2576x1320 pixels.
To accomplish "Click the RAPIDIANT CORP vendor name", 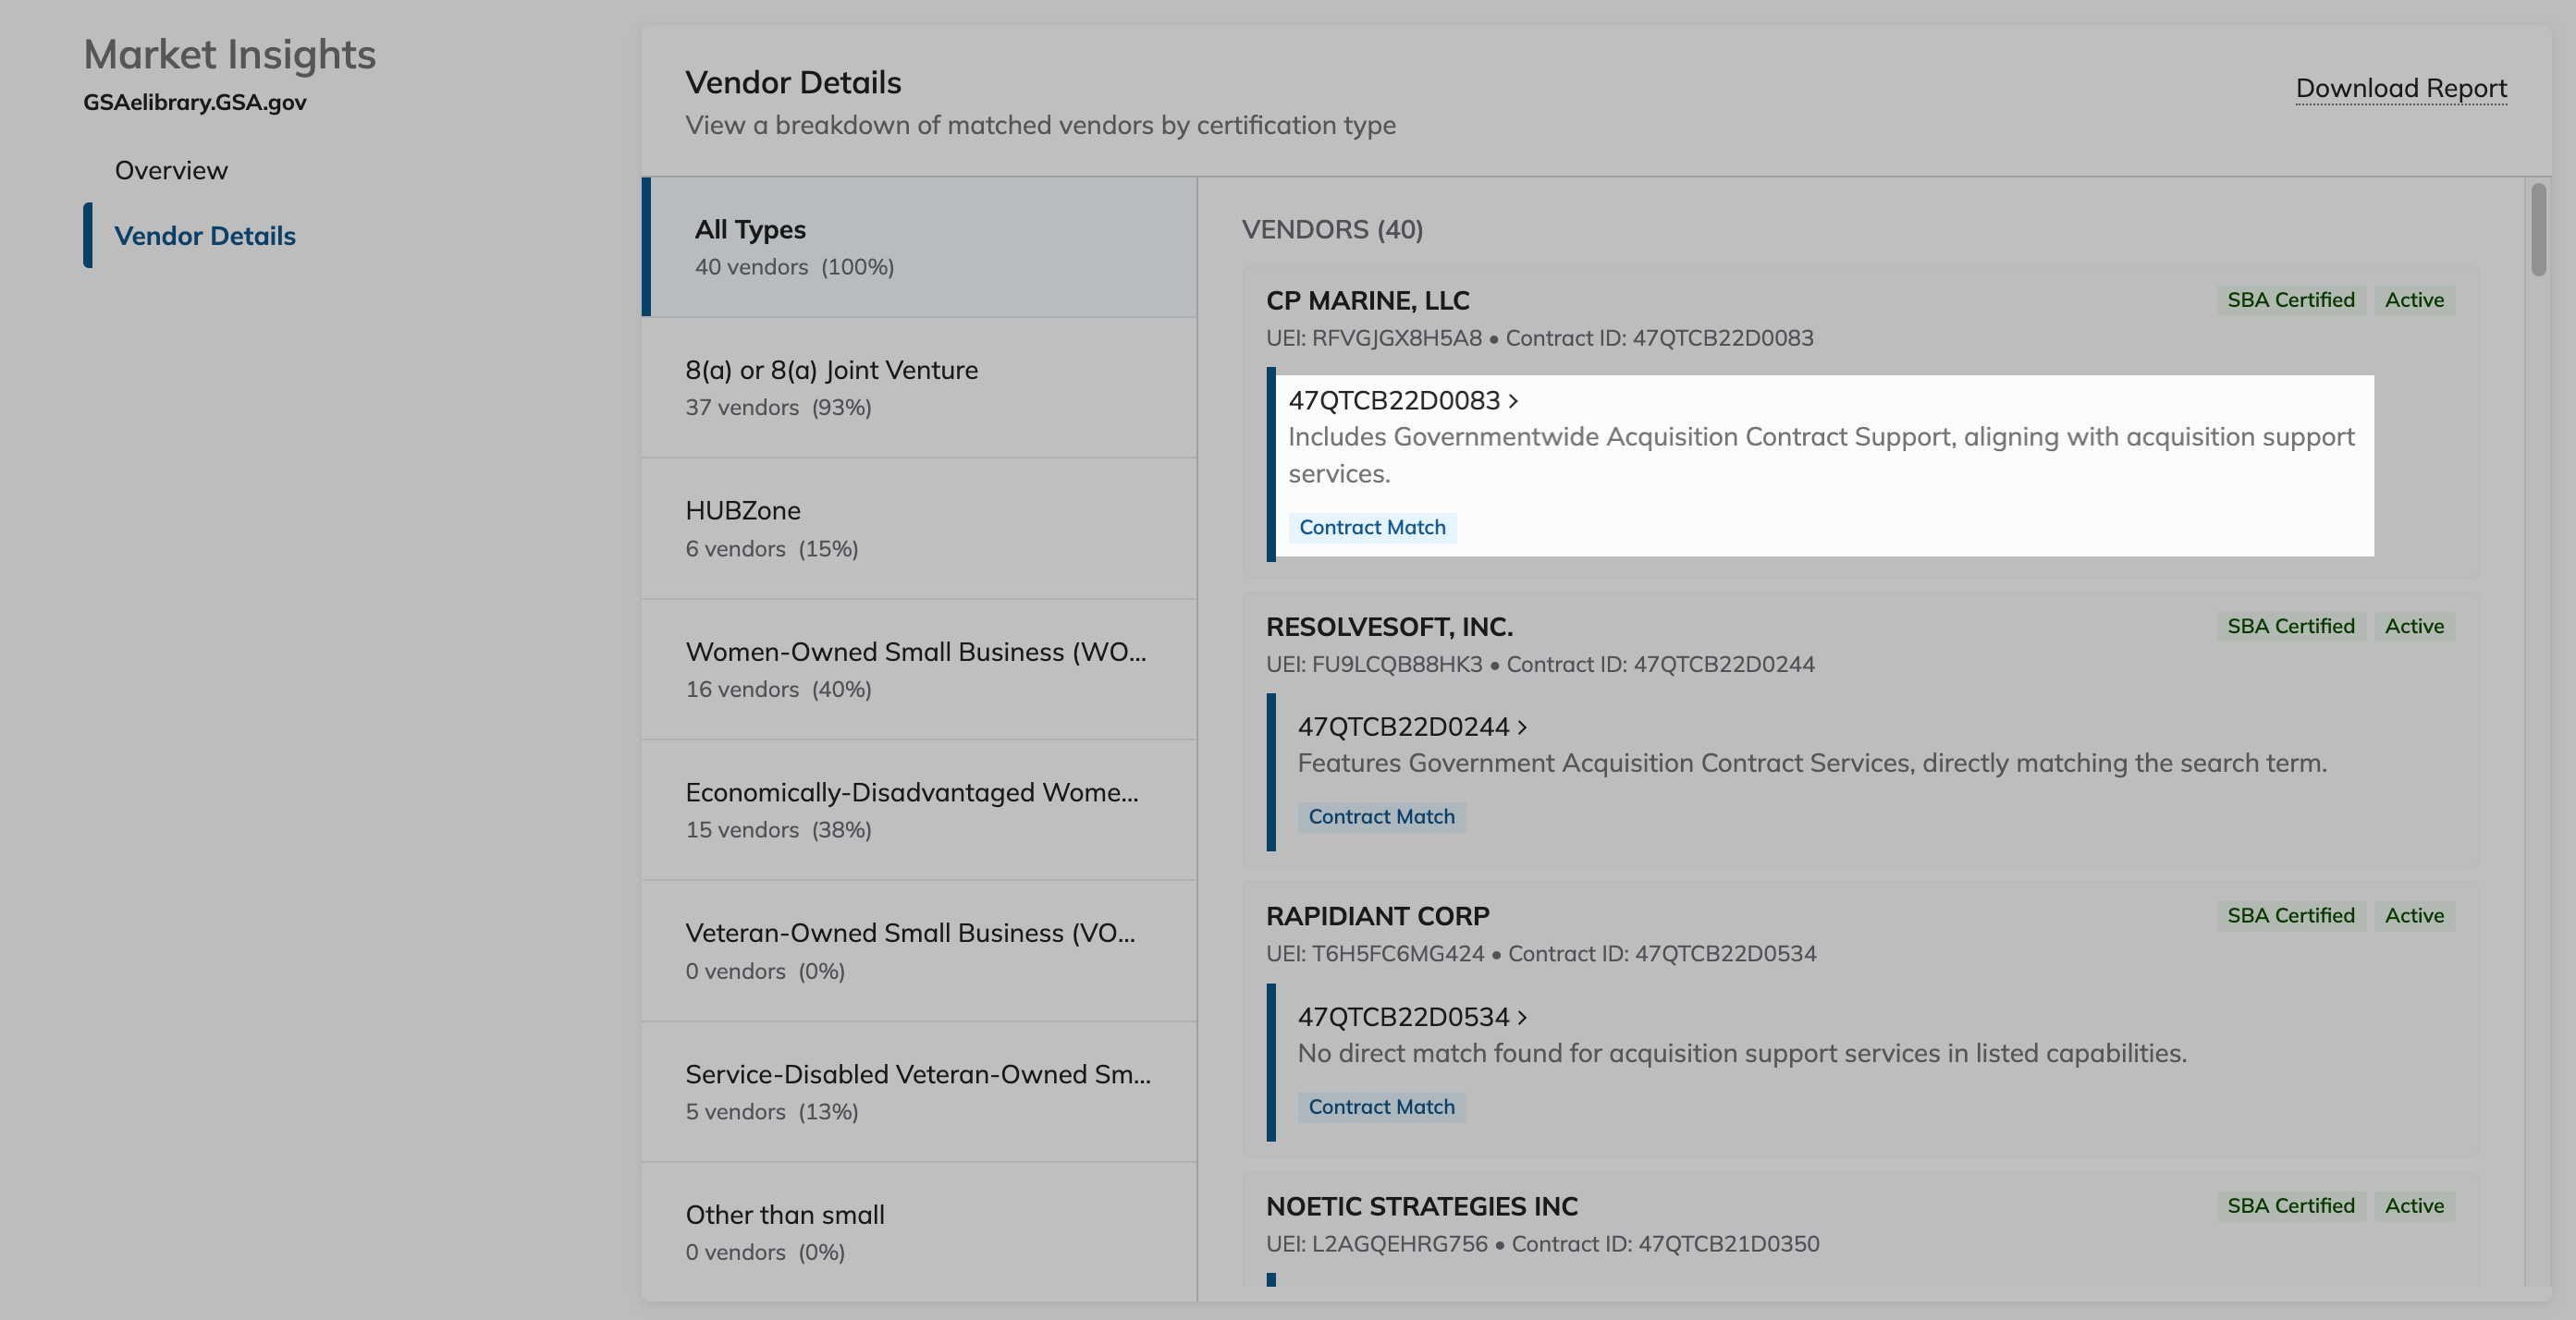I will (1377, 916).
